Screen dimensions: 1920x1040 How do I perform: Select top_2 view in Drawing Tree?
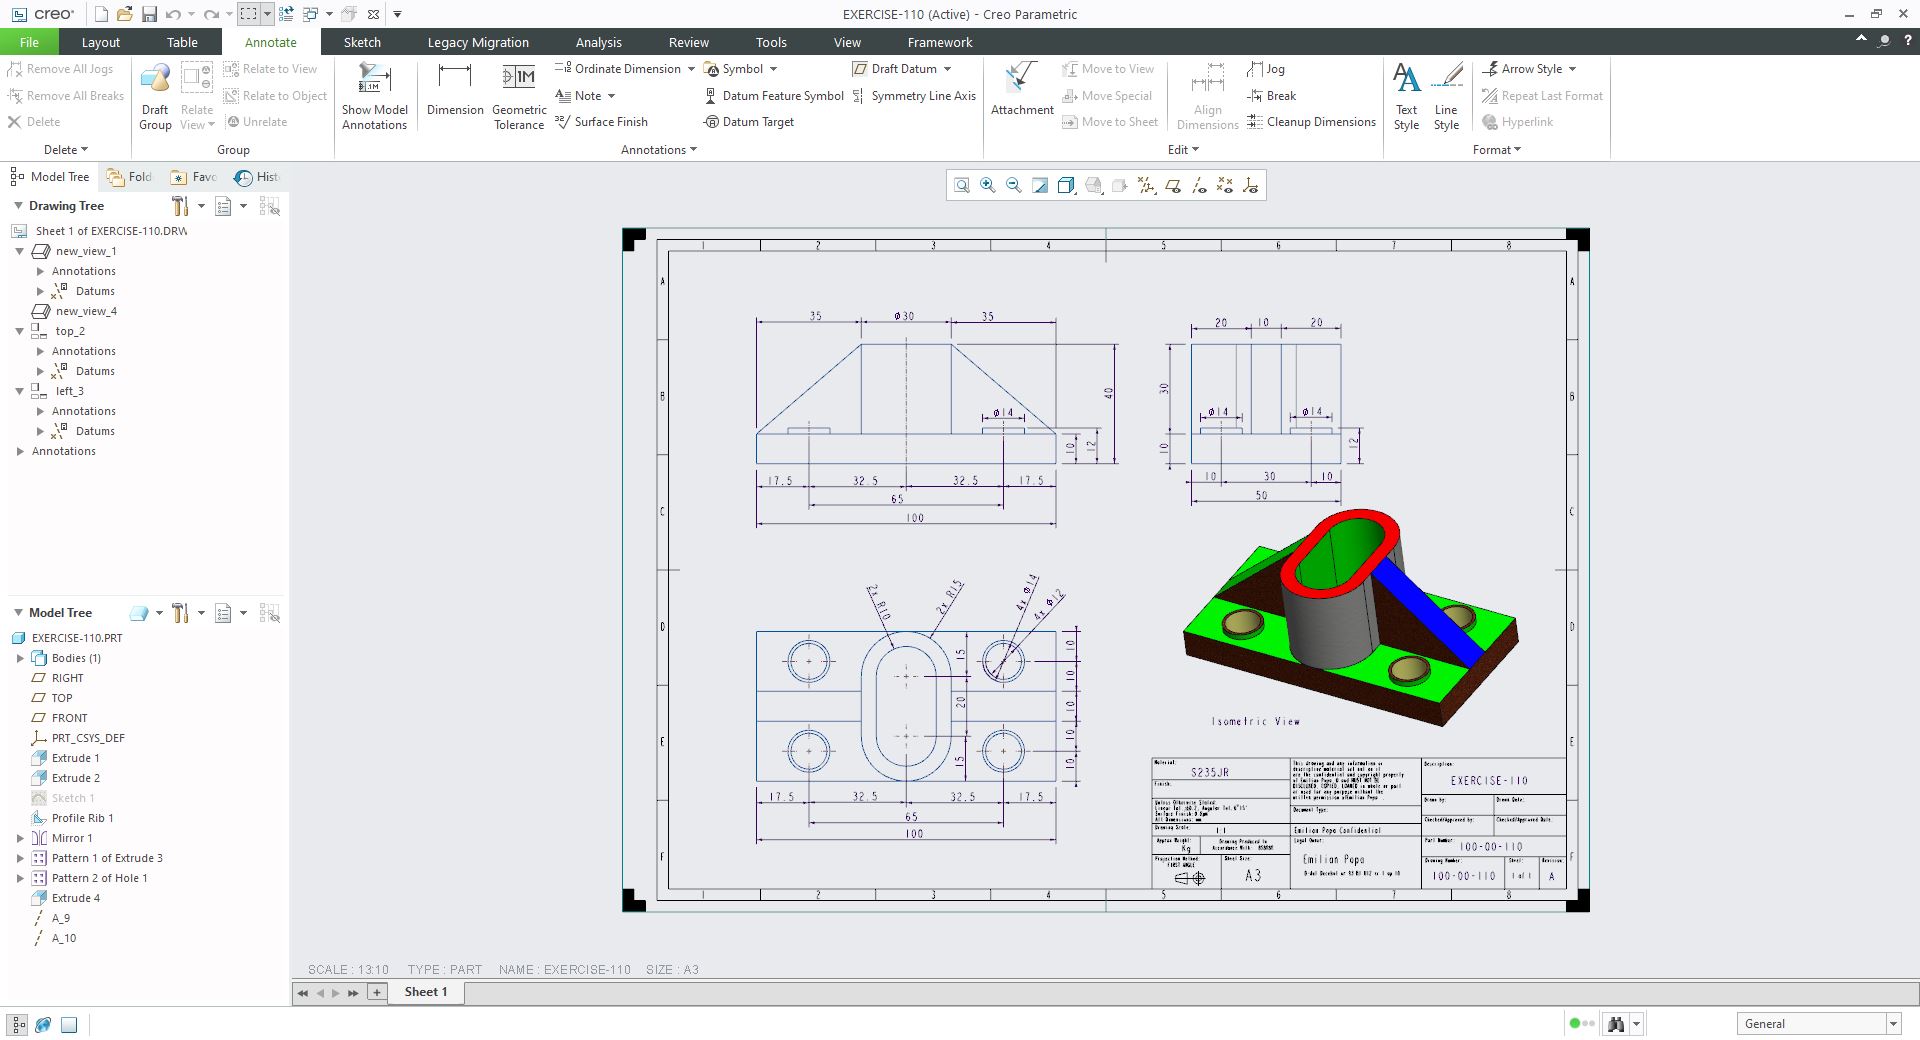point(59,331)
